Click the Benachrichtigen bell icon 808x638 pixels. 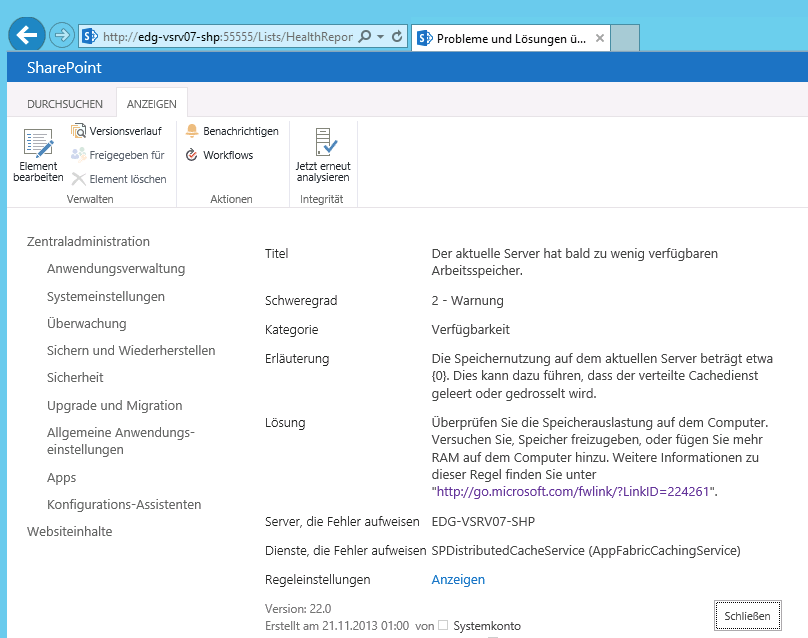192,131
